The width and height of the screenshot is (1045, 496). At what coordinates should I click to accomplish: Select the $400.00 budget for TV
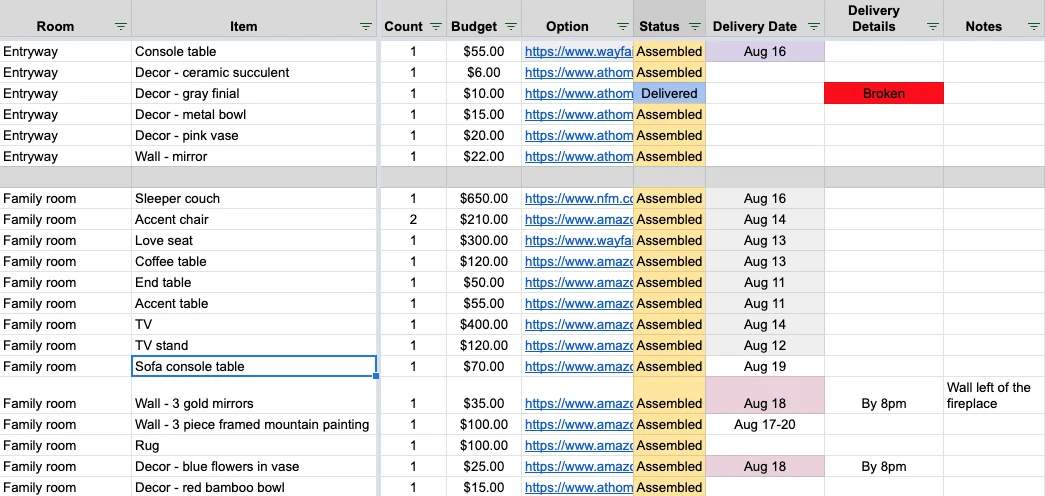pyautogui.click(x=484, y=325)
